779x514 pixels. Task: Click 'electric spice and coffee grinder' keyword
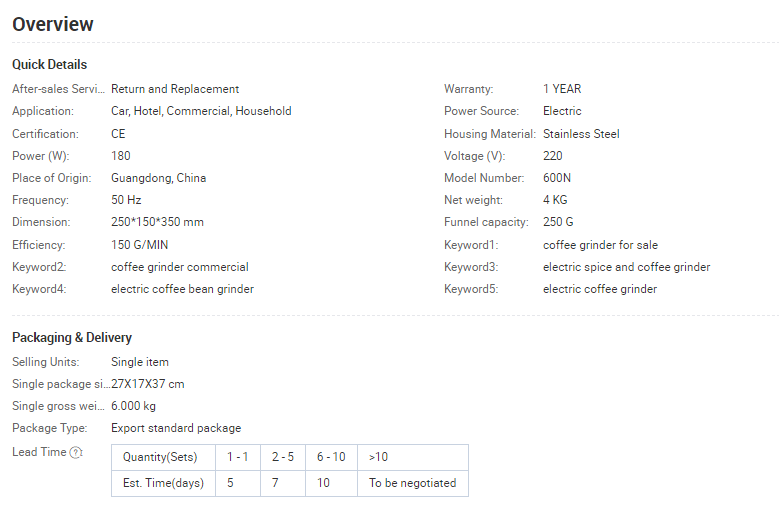tap(626, 267)
